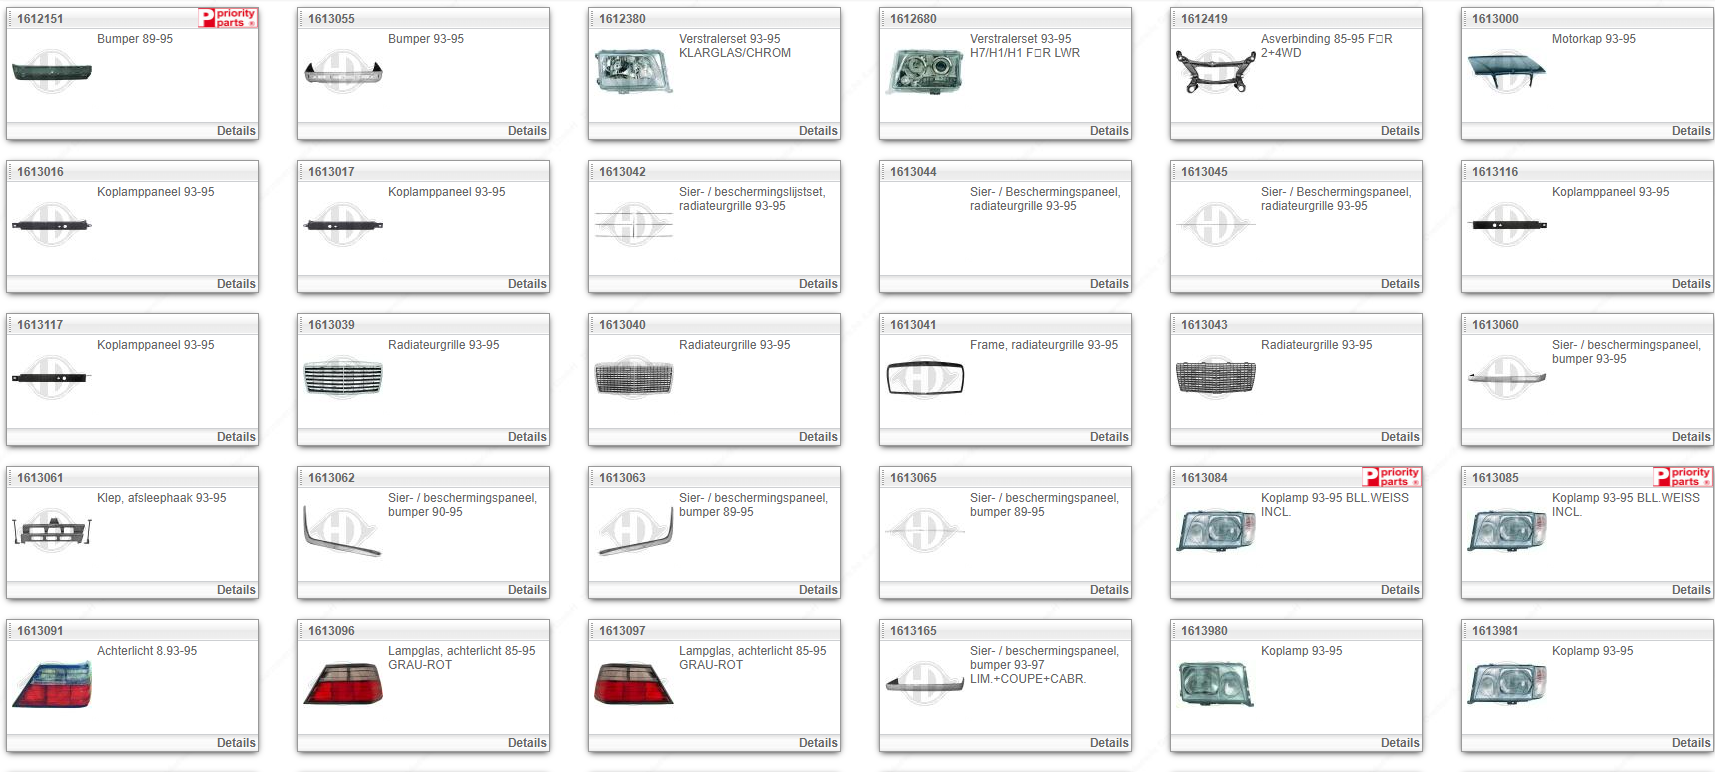
Task: Open Details for Koplamp item 1613981
Action: [1690, 743]
